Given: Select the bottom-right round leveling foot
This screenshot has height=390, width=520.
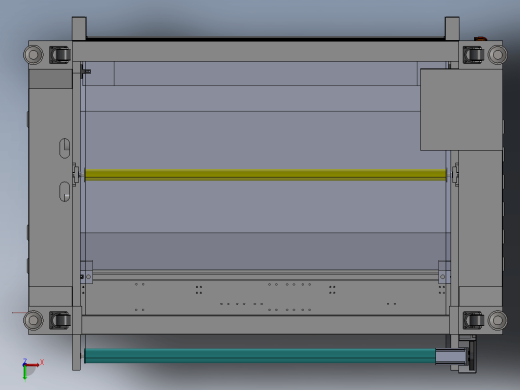Looking at the screenshot, I should (x=497, y=320).
